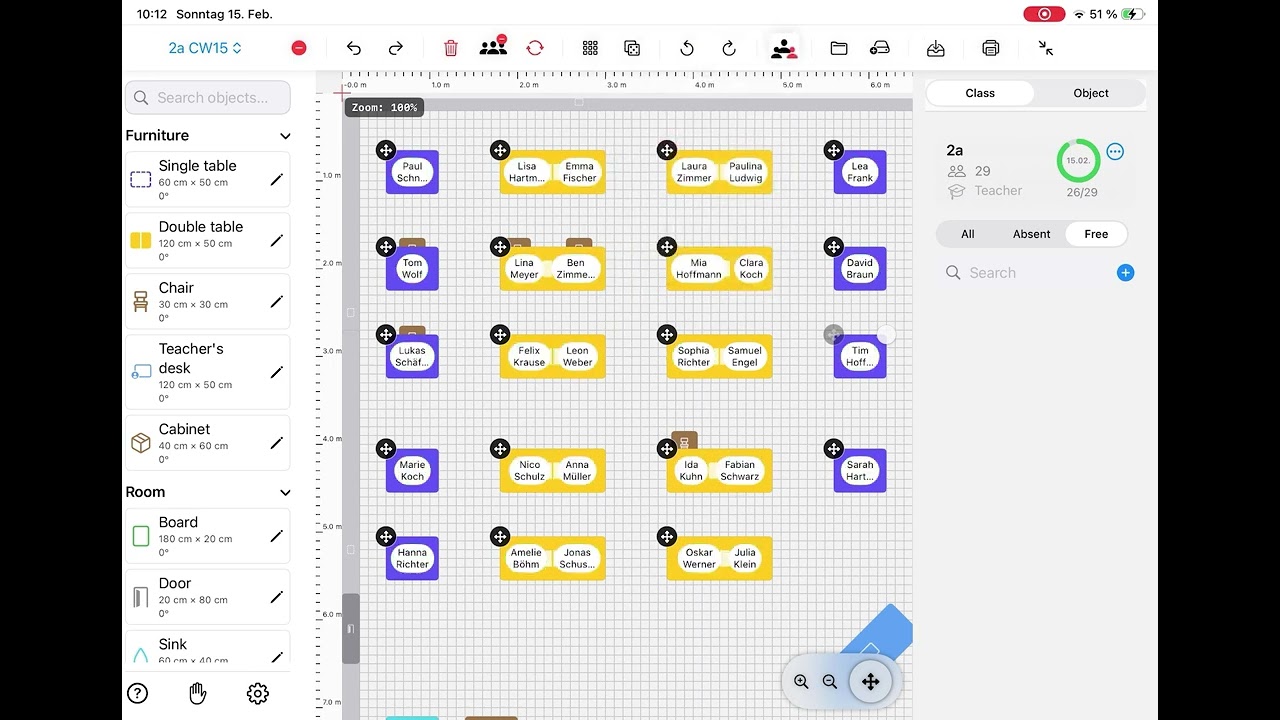1280x720 pixels.
Task: Collapse the Furniture section
Action: 285,136
